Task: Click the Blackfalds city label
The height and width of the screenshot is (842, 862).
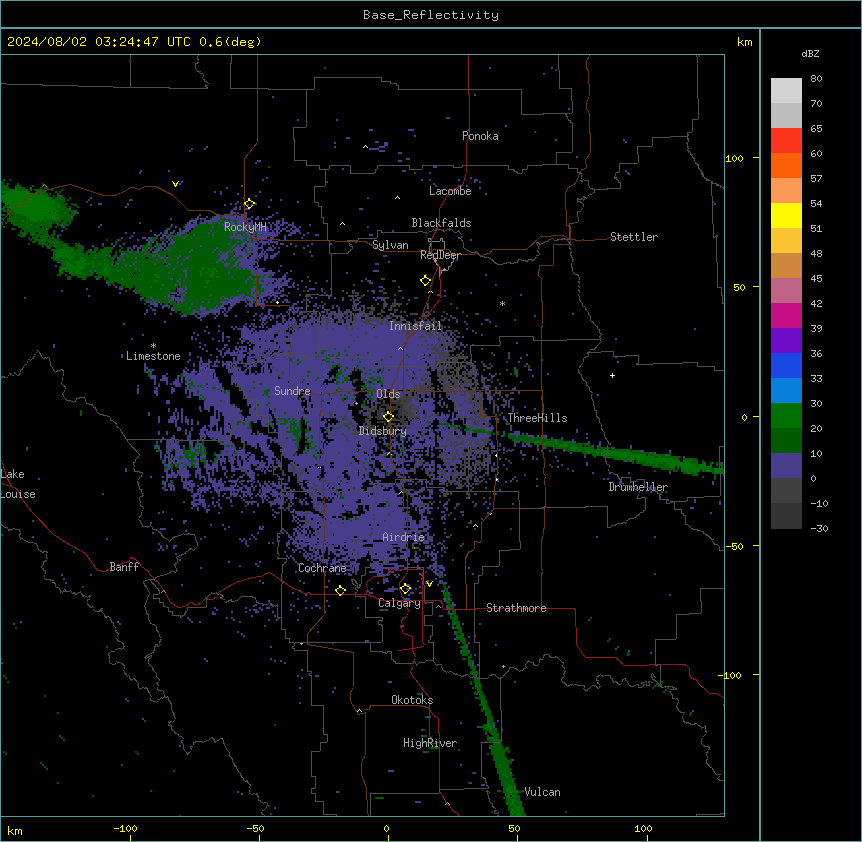Action: pos(441,223)
